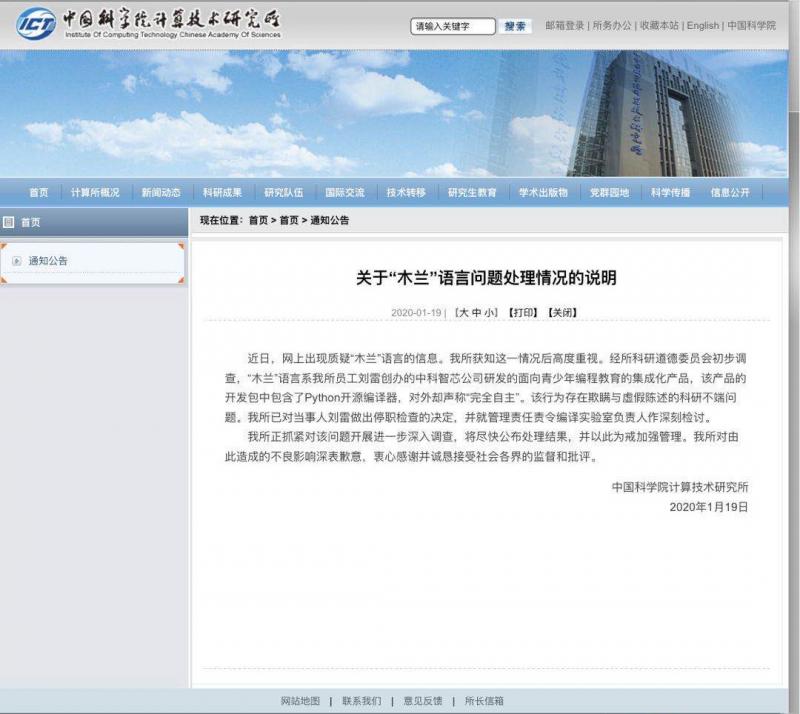Click the publish date 2020-01-19
The width and height of the screenshot is (800, 714).
pyautogui.click(x=416, y=313)
